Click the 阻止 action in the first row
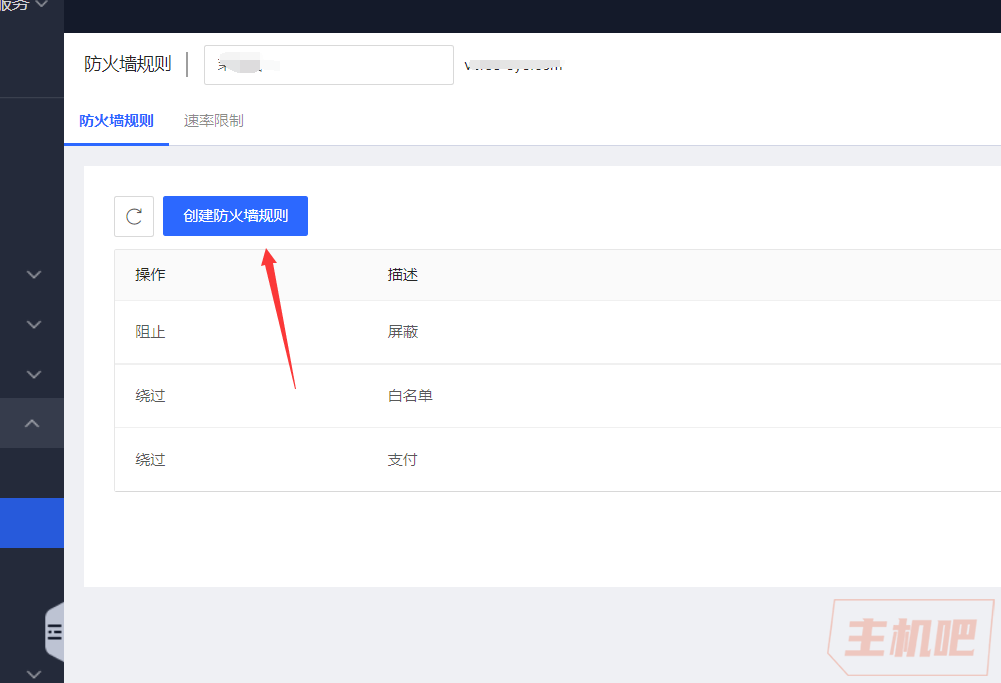This screenshot has width=1001, height=683. click(150, 332)
